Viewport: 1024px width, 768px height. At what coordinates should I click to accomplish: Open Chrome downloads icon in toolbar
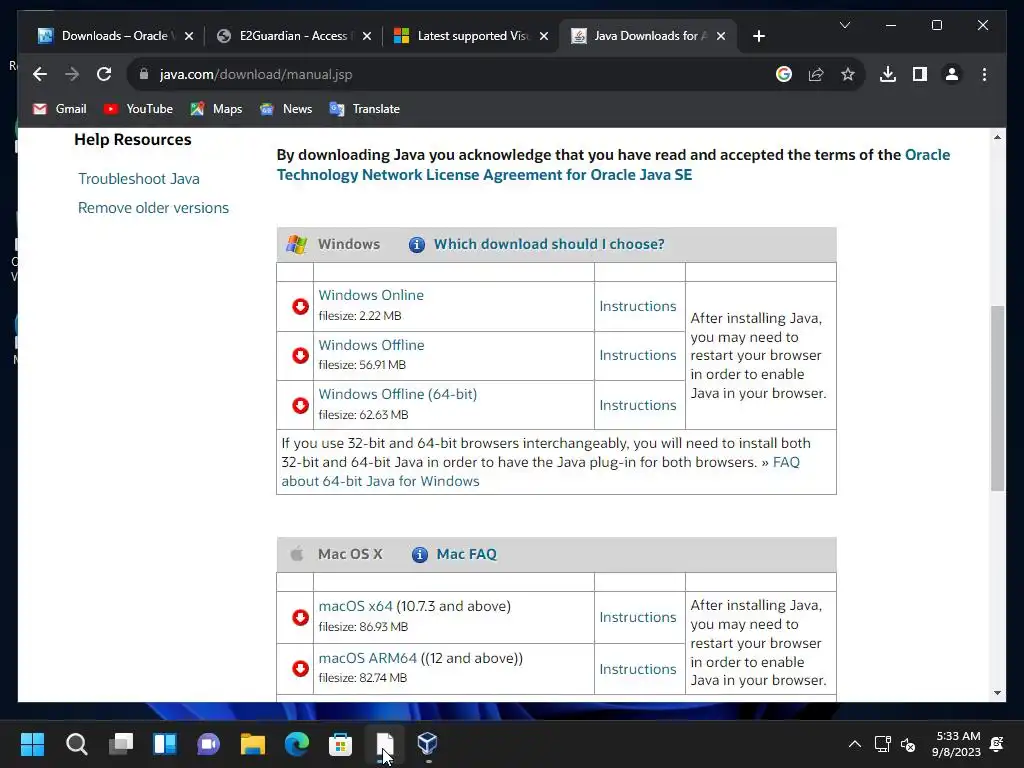[x=888, y=74]
